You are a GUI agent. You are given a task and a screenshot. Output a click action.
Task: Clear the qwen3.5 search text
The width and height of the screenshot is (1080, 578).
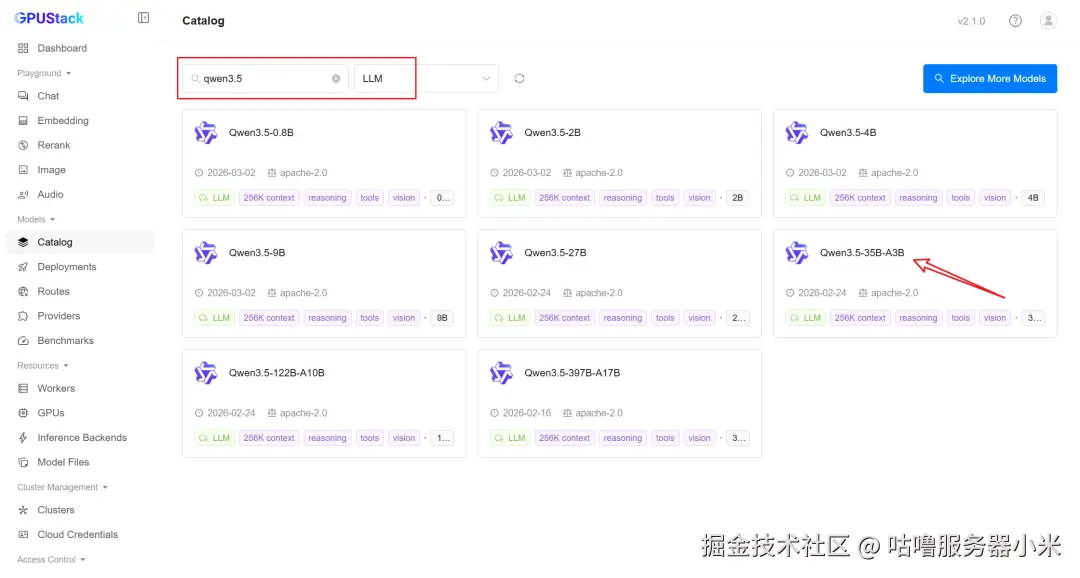point(336,79)
